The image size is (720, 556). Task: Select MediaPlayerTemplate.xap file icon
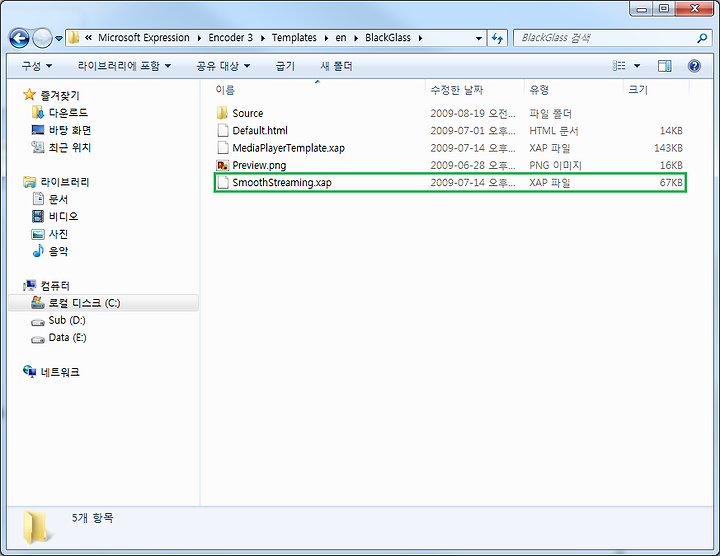click(223, 148)
